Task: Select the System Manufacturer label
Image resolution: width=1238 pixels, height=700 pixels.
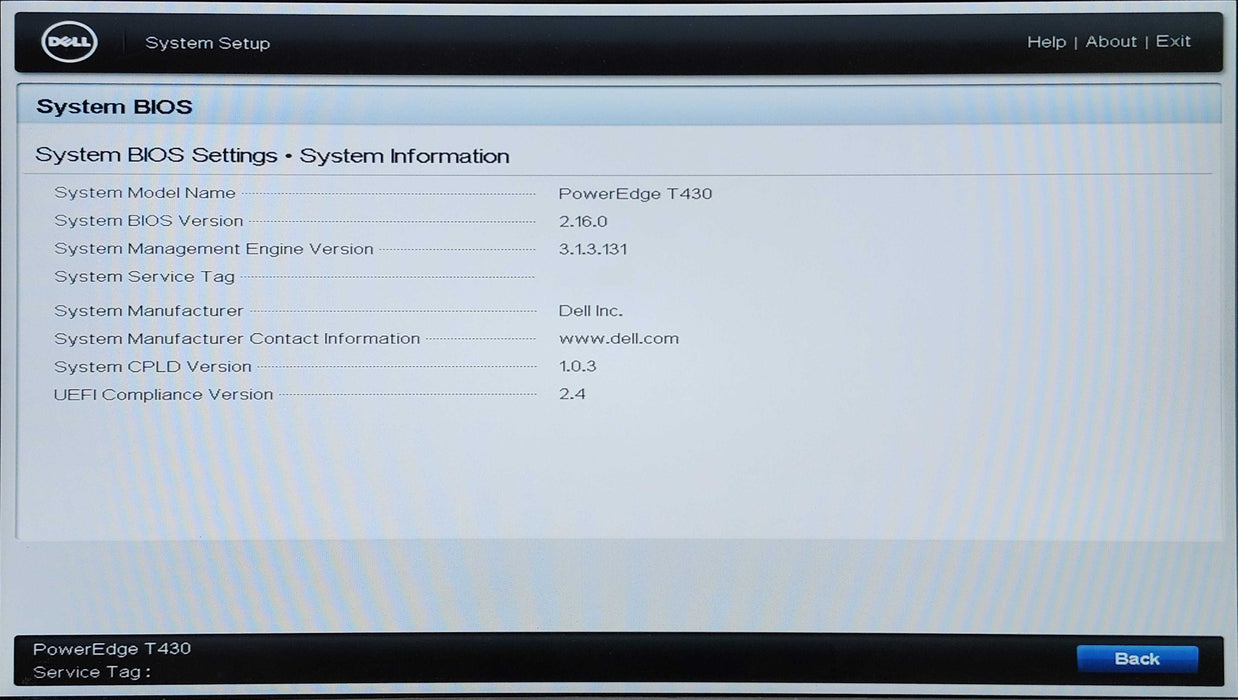Action: (149, 311)
